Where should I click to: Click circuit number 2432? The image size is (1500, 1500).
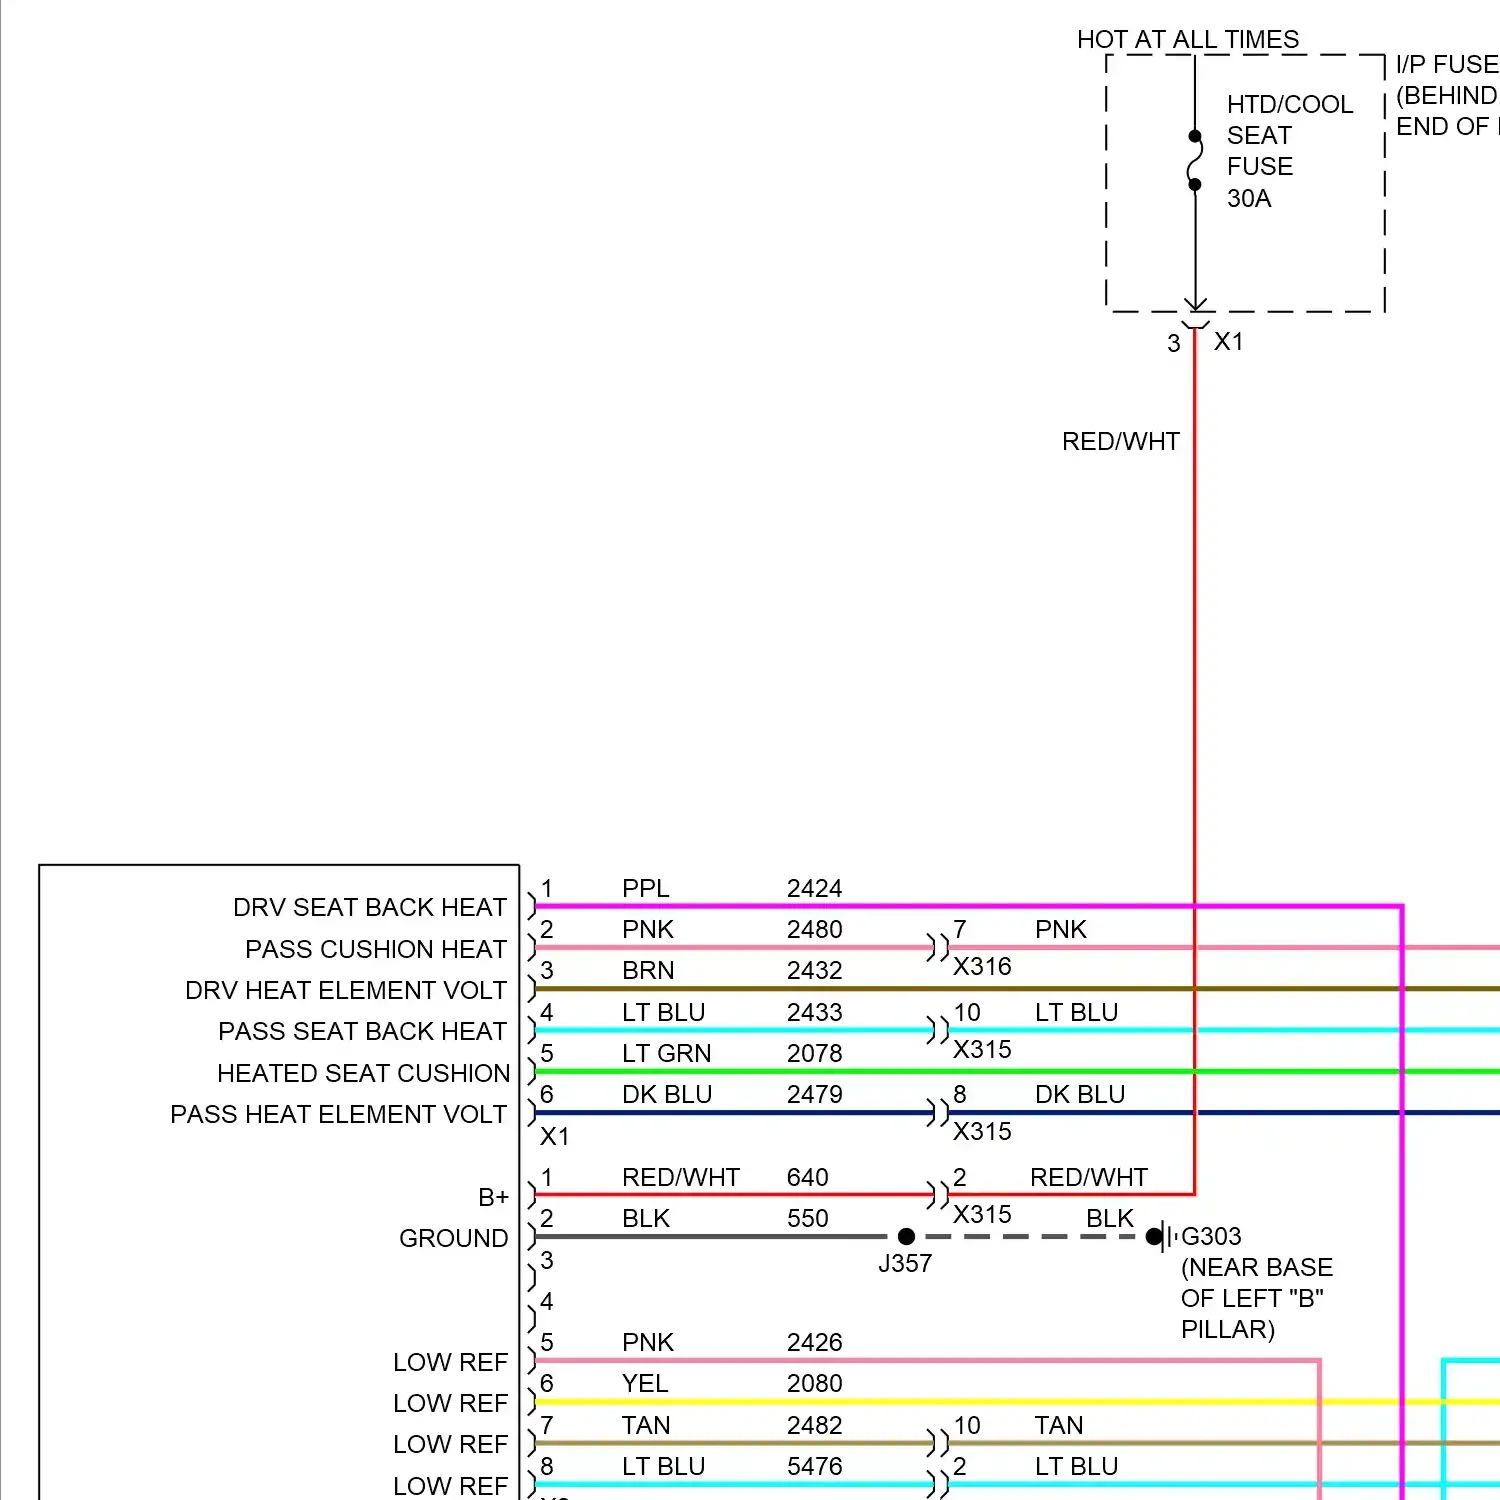tap(815, 970)
